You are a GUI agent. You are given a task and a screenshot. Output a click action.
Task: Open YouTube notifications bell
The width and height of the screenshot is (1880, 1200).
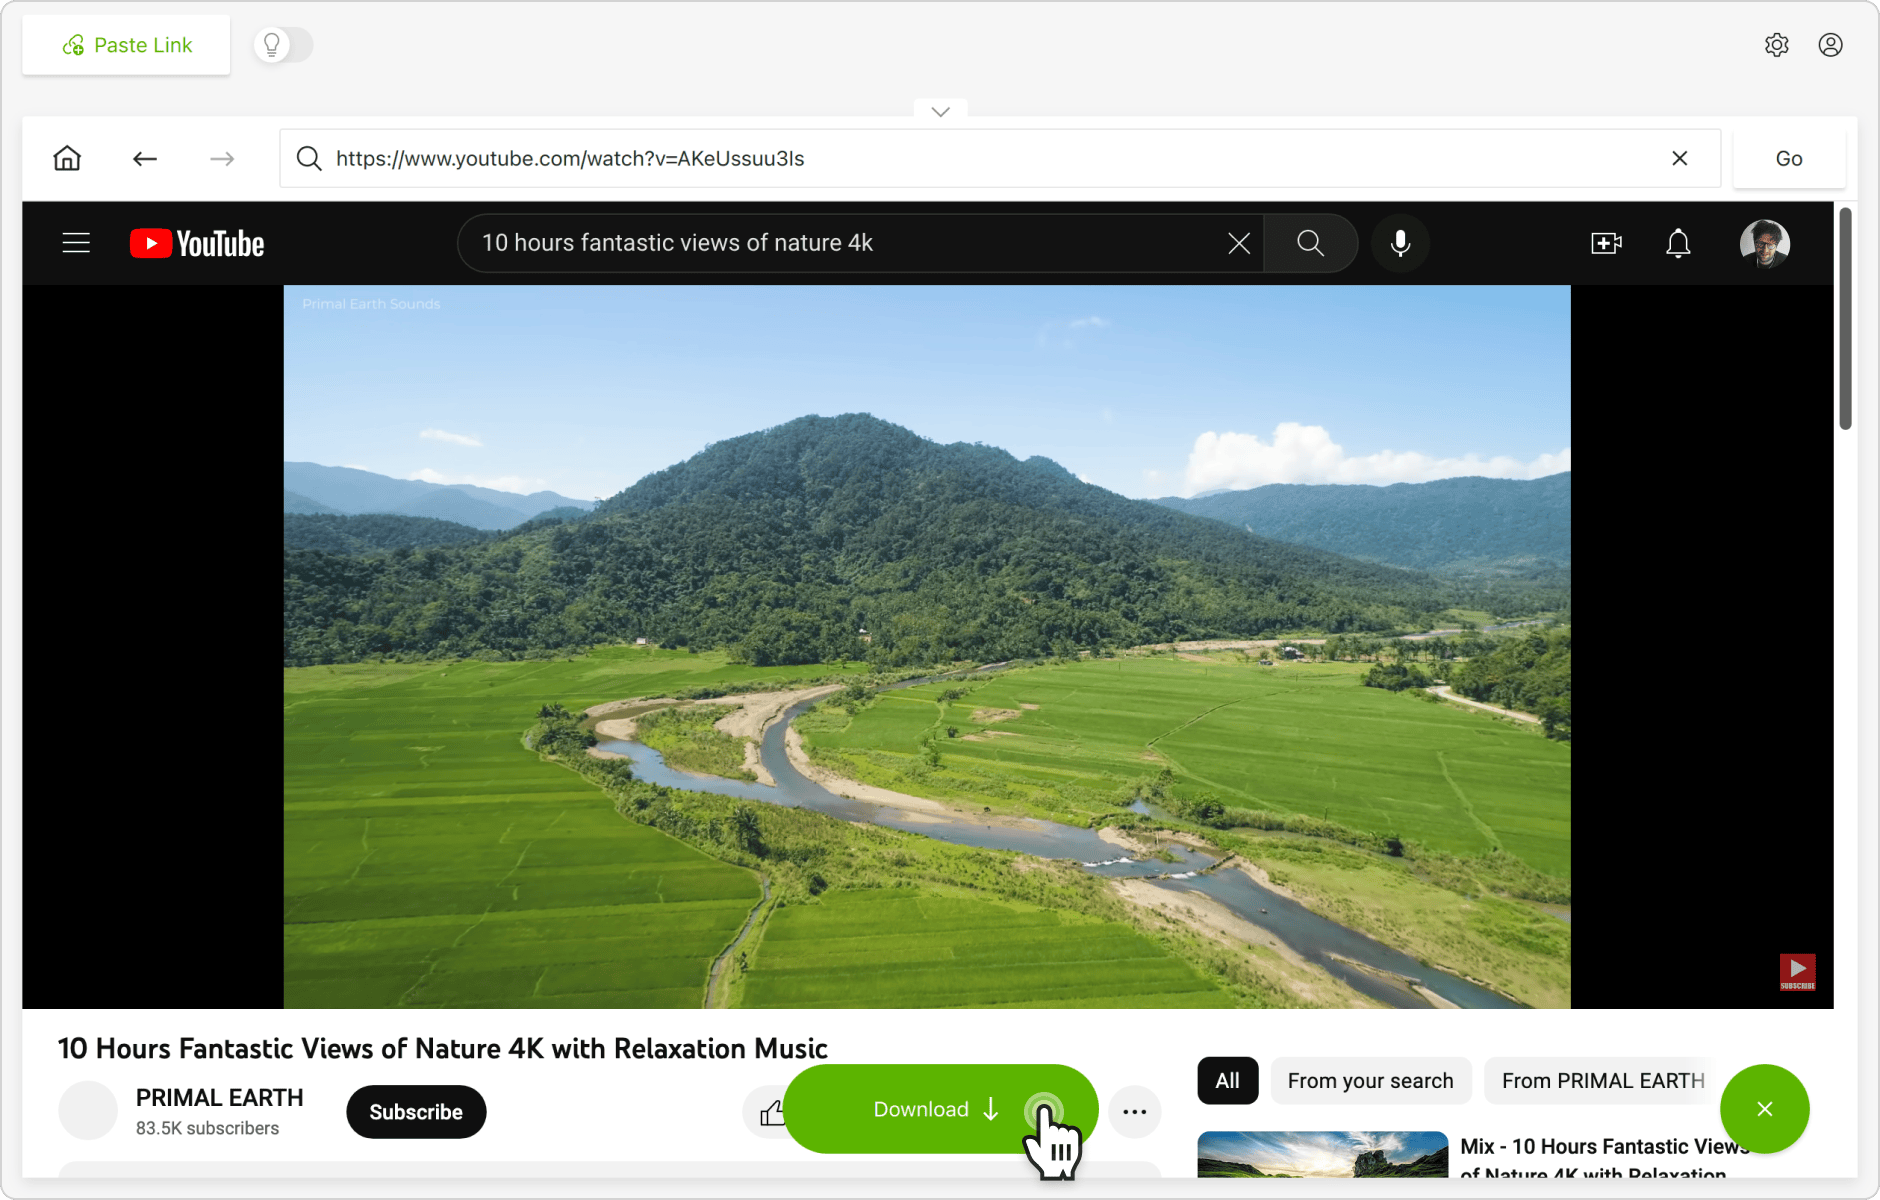pyautogui.click(x=1677, y=243)
